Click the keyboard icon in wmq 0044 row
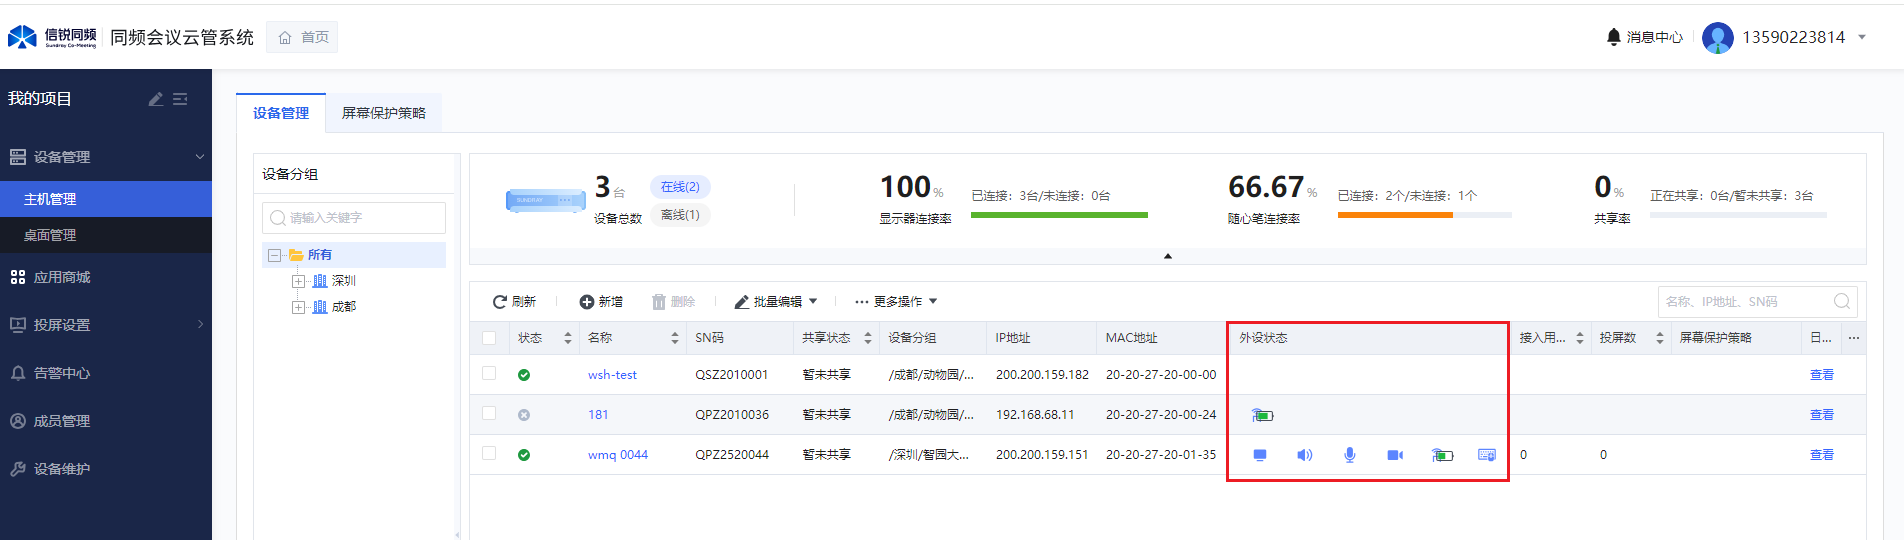This screenshot has width=1904, height=540. [1486, 455]
